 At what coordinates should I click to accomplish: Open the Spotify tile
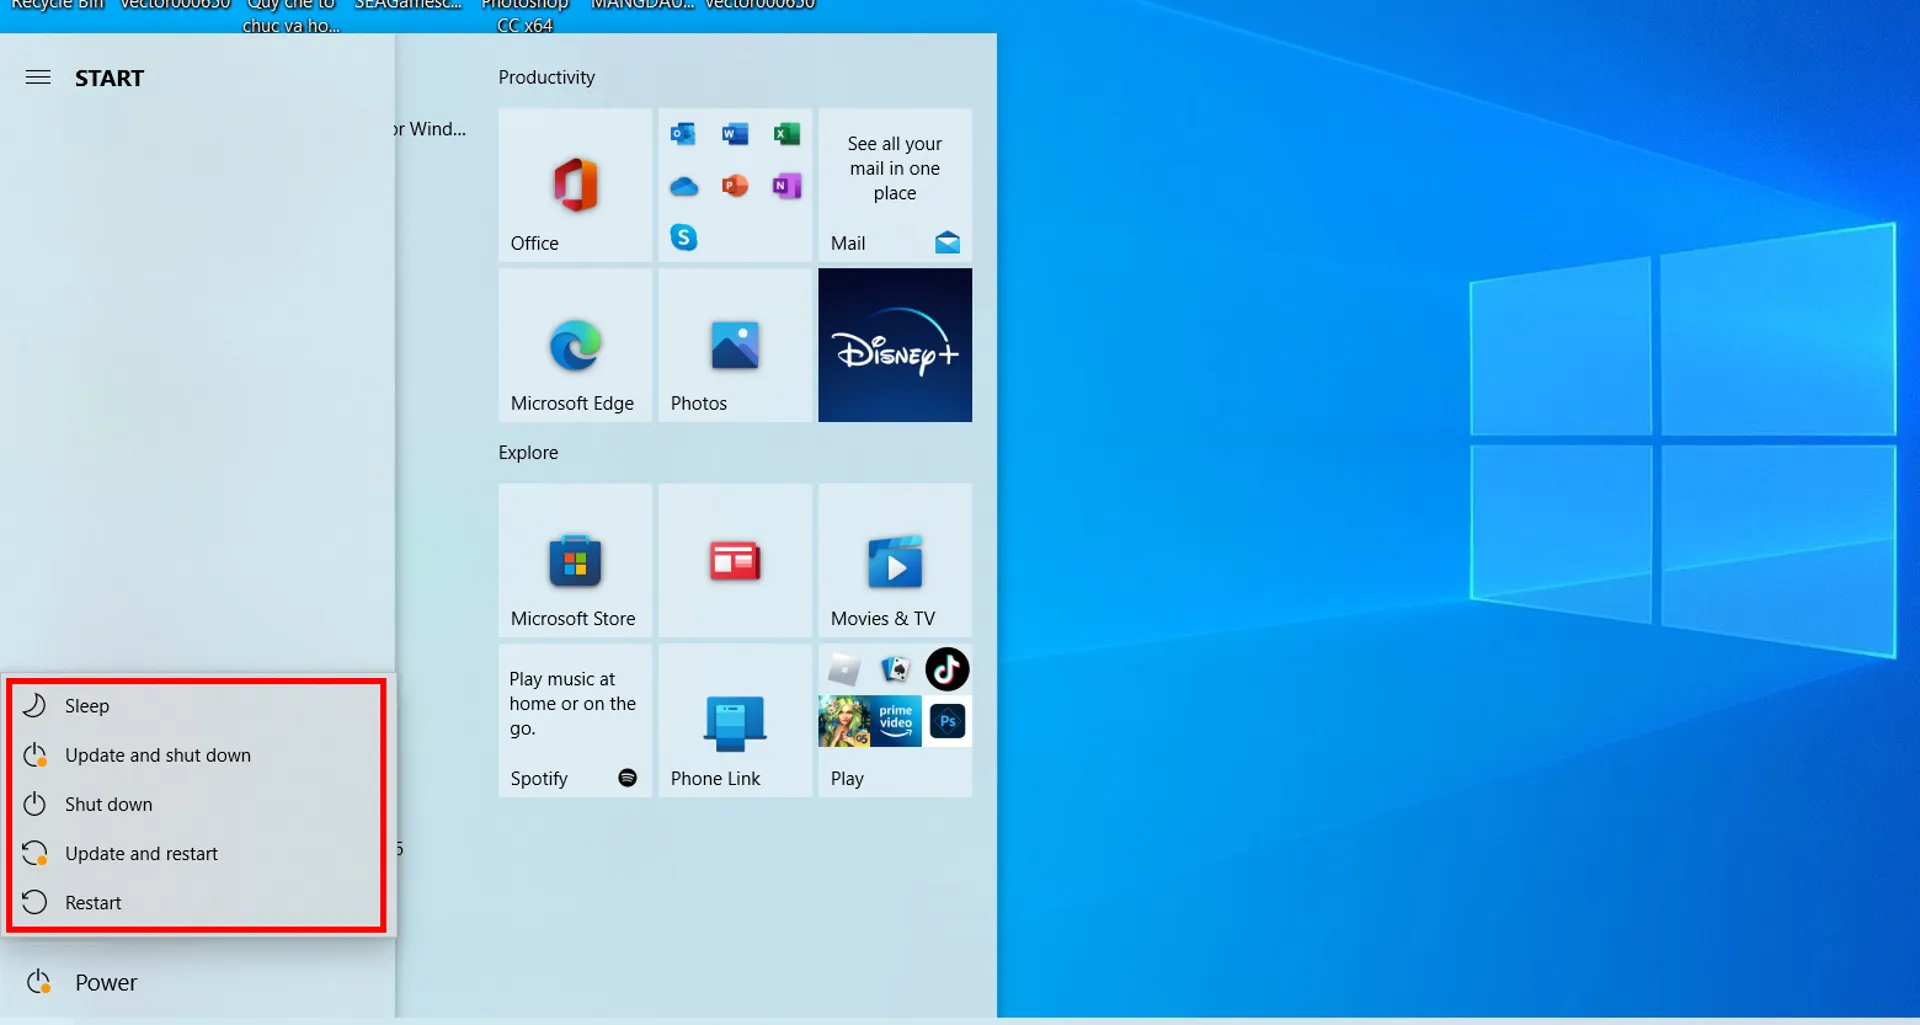click(575, 721)
